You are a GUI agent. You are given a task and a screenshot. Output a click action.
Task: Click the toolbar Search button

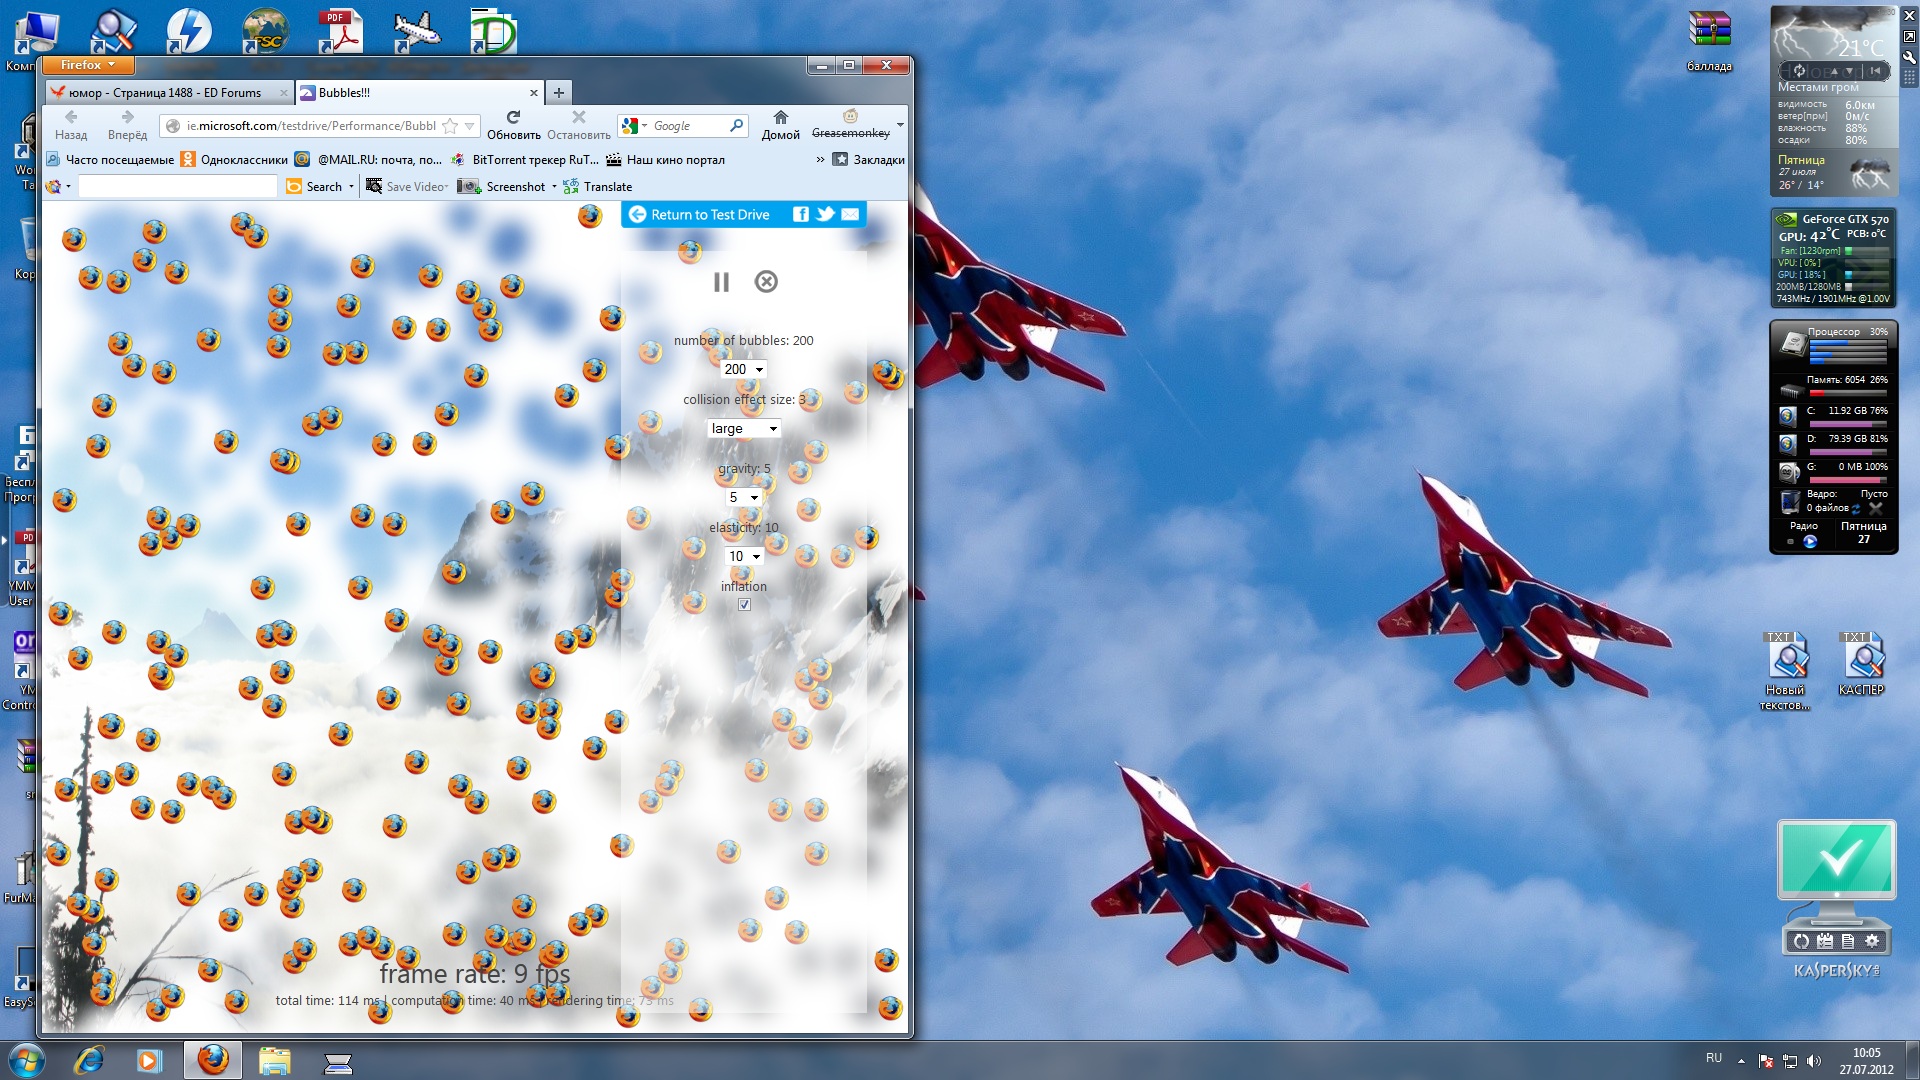tap(314, 186)
